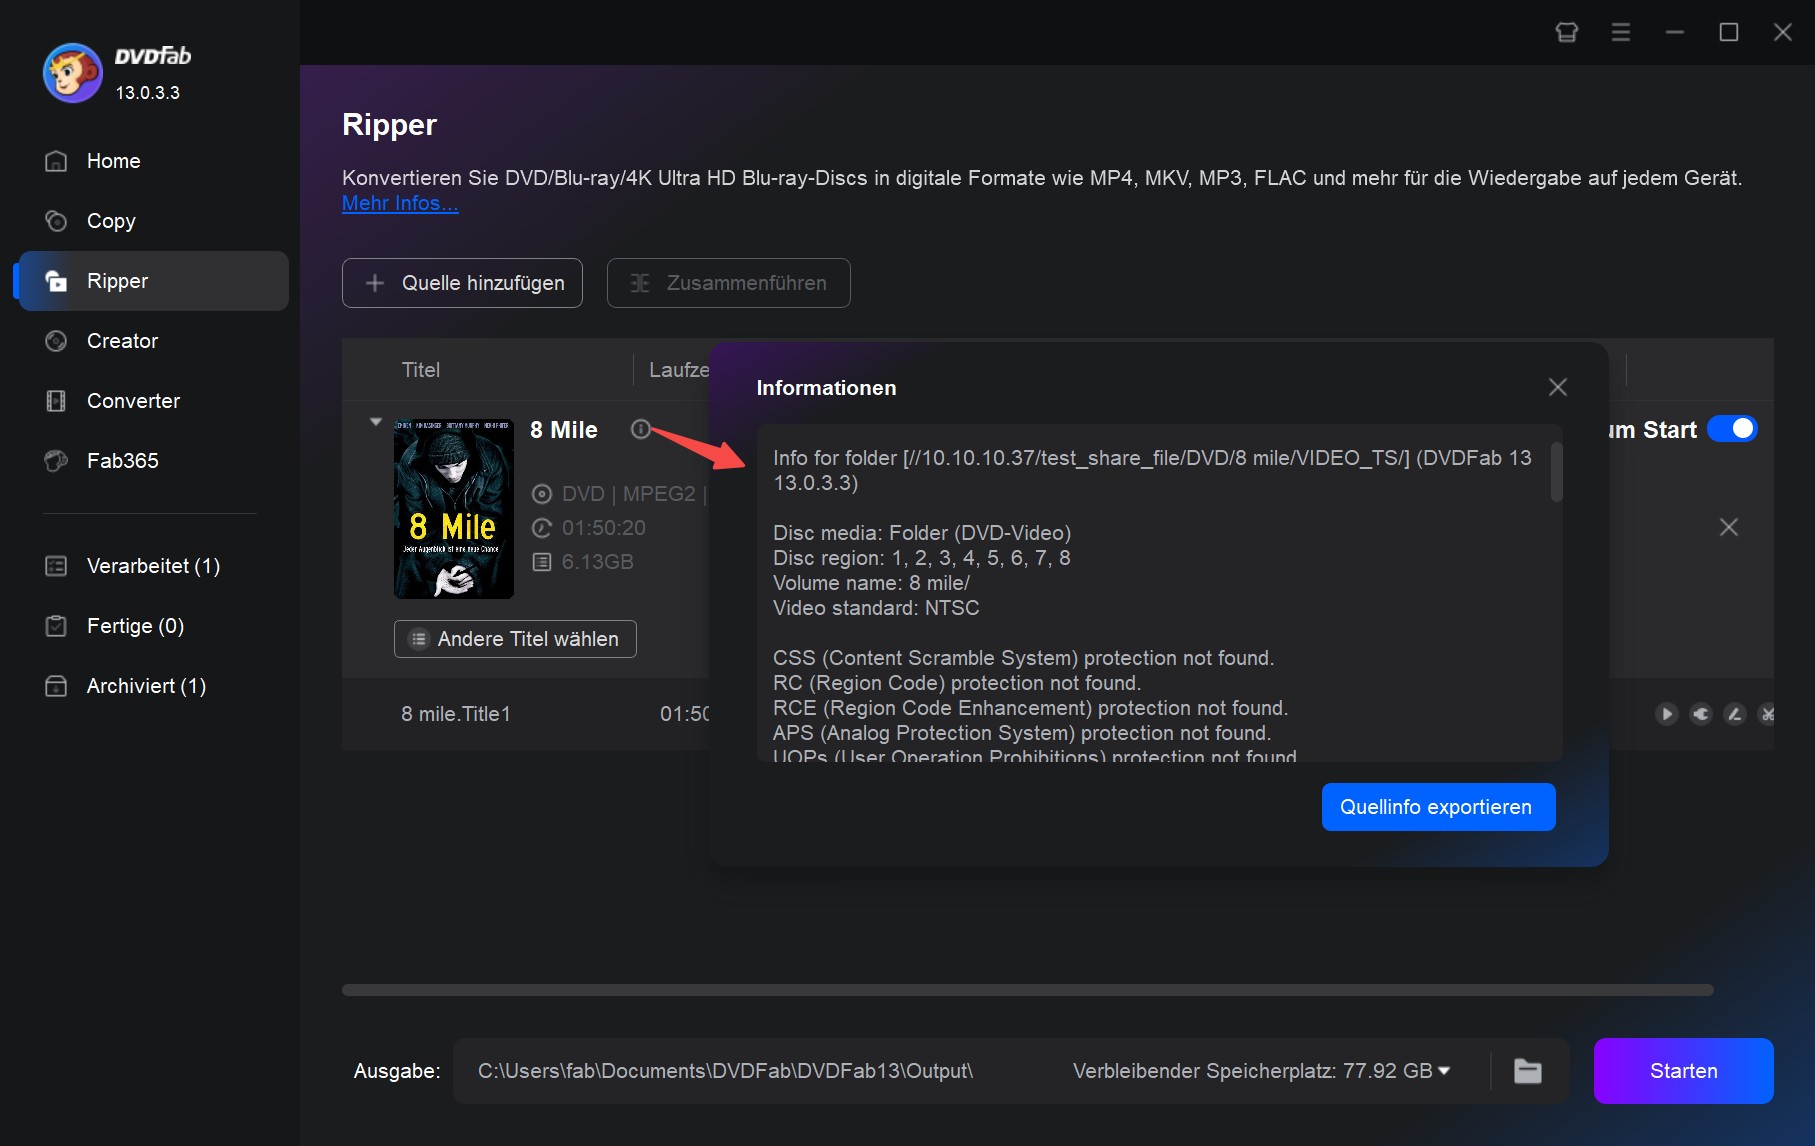Click the '6.13GB' size text

click(598, 562)
